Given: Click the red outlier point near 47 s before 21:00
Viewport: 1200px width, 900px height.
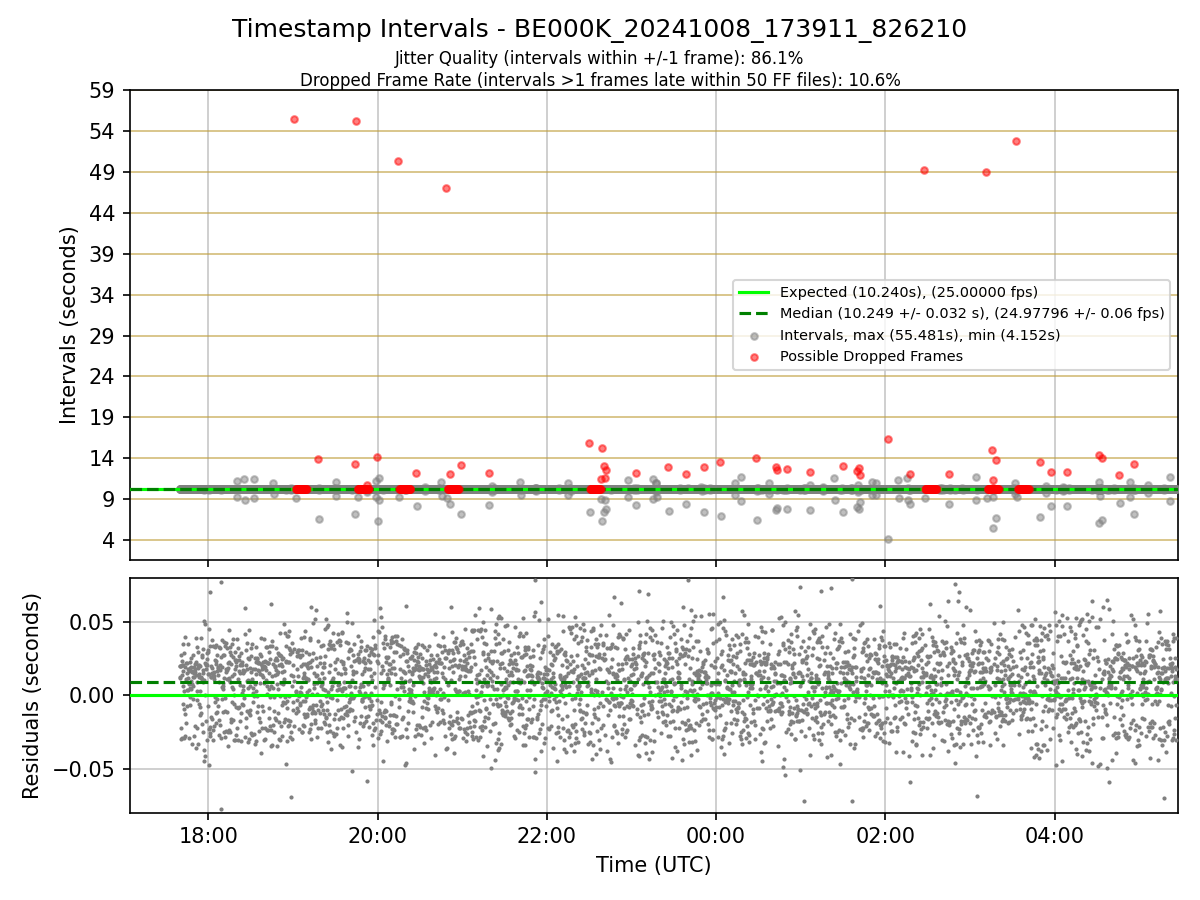Looking at the screenshot, I should pos(446,188).
